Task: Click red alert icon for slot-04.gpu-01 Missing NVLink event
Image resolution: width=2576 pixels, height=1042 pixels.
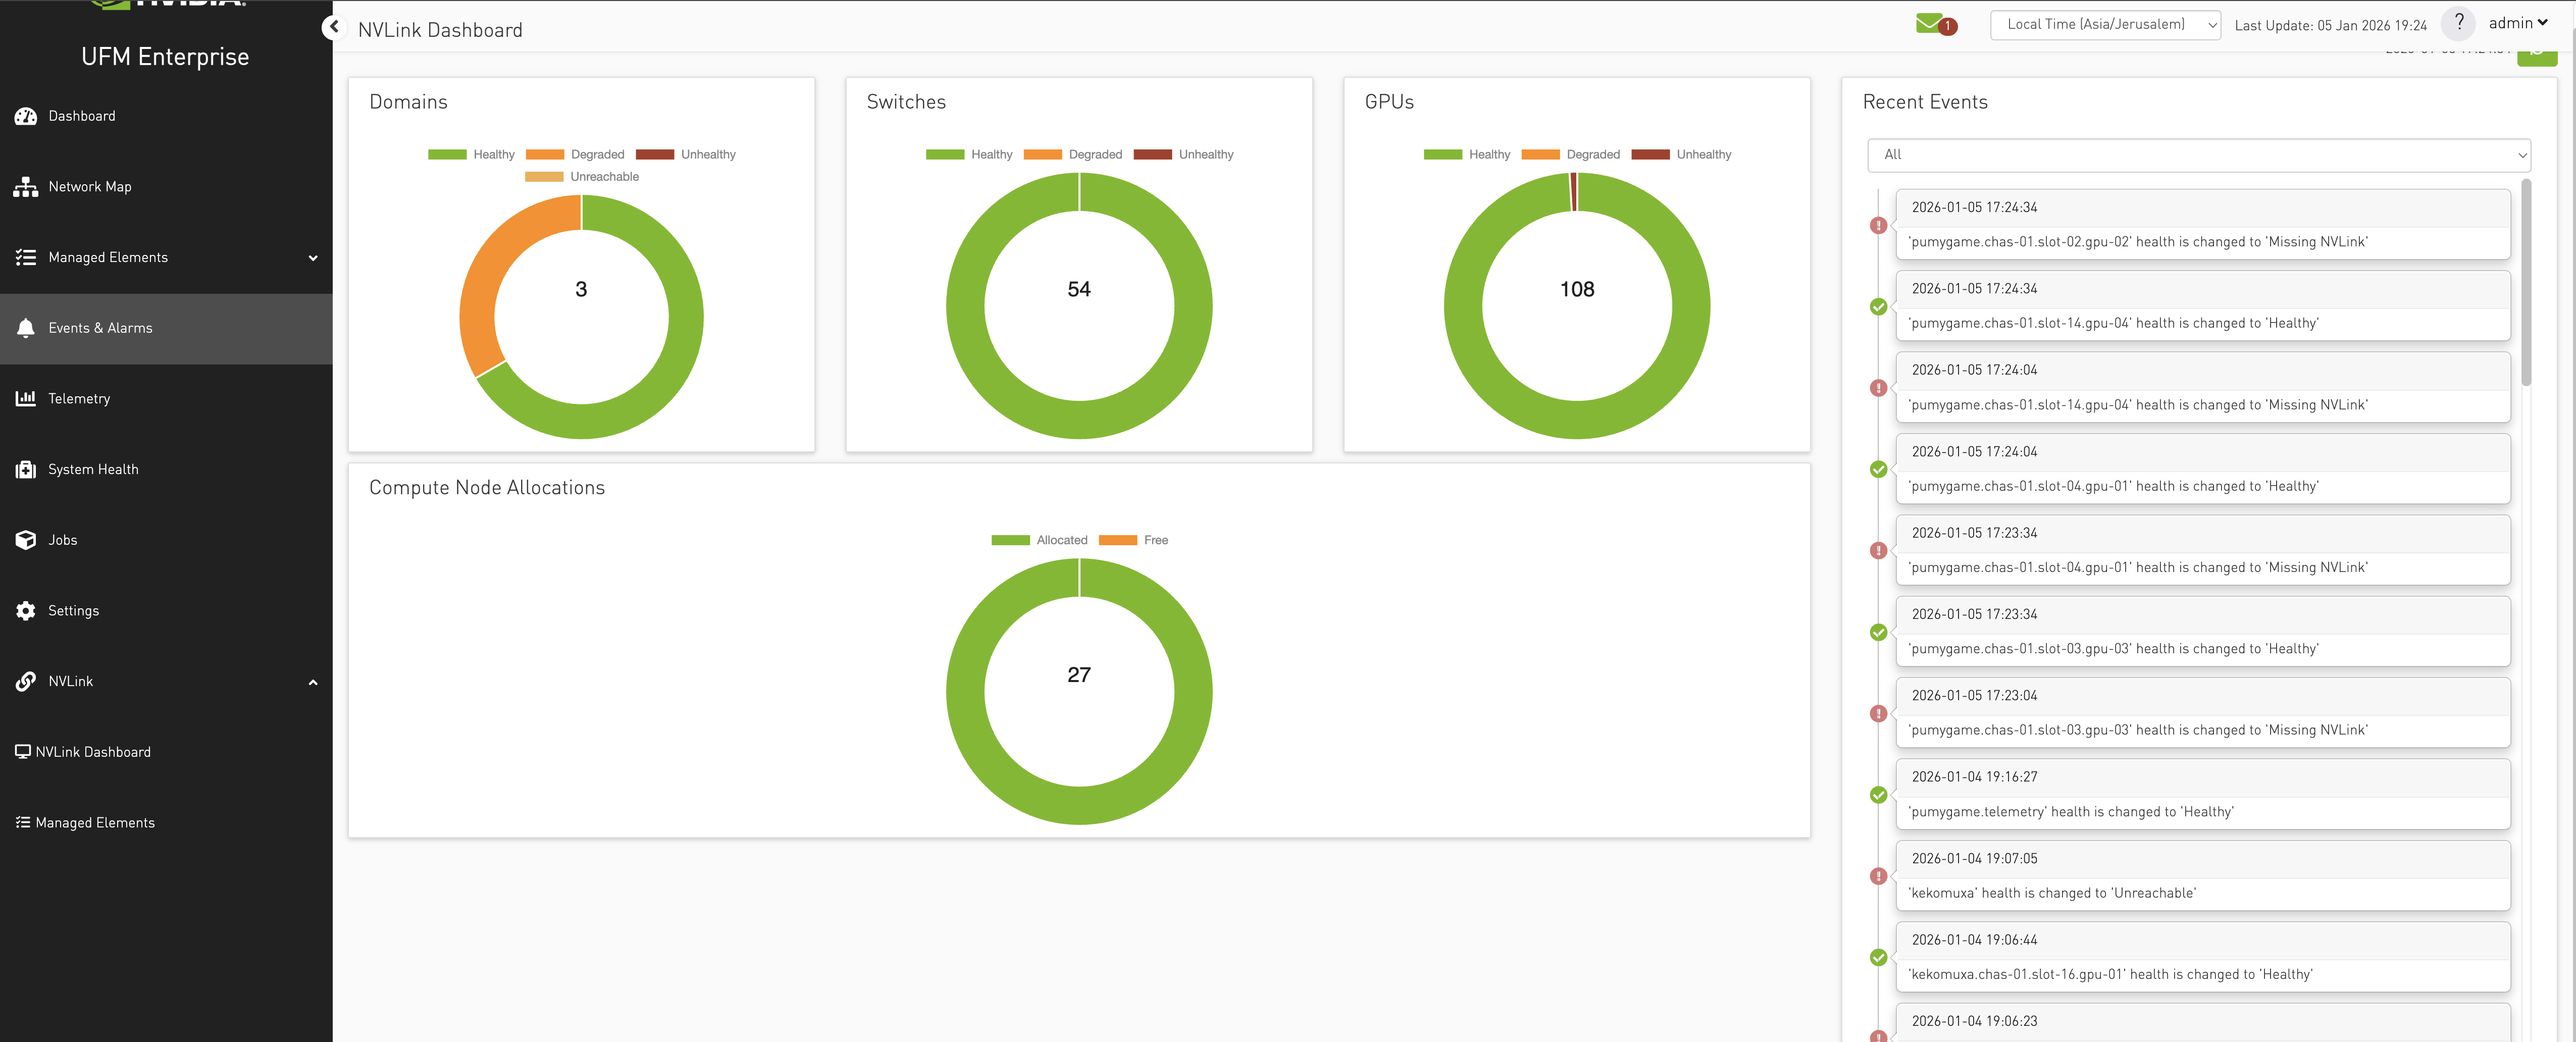Action: [x=1878, y=551]
